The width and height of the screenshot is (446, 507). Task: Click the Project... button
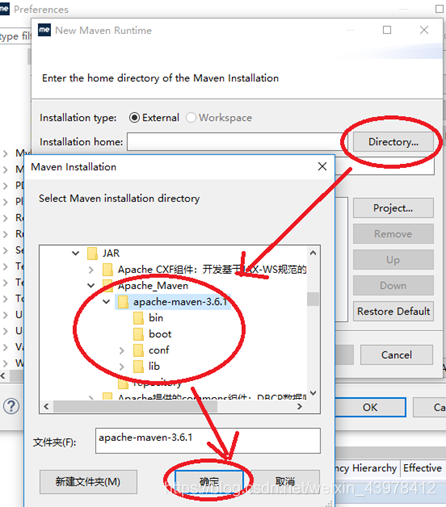click(x=393, y=208)
